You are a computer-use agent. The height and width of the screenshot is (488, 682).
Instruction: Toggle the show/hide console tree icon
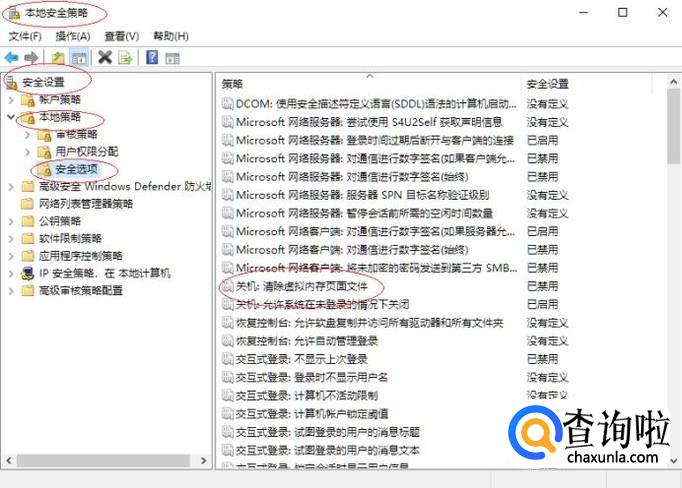(79, 57)
